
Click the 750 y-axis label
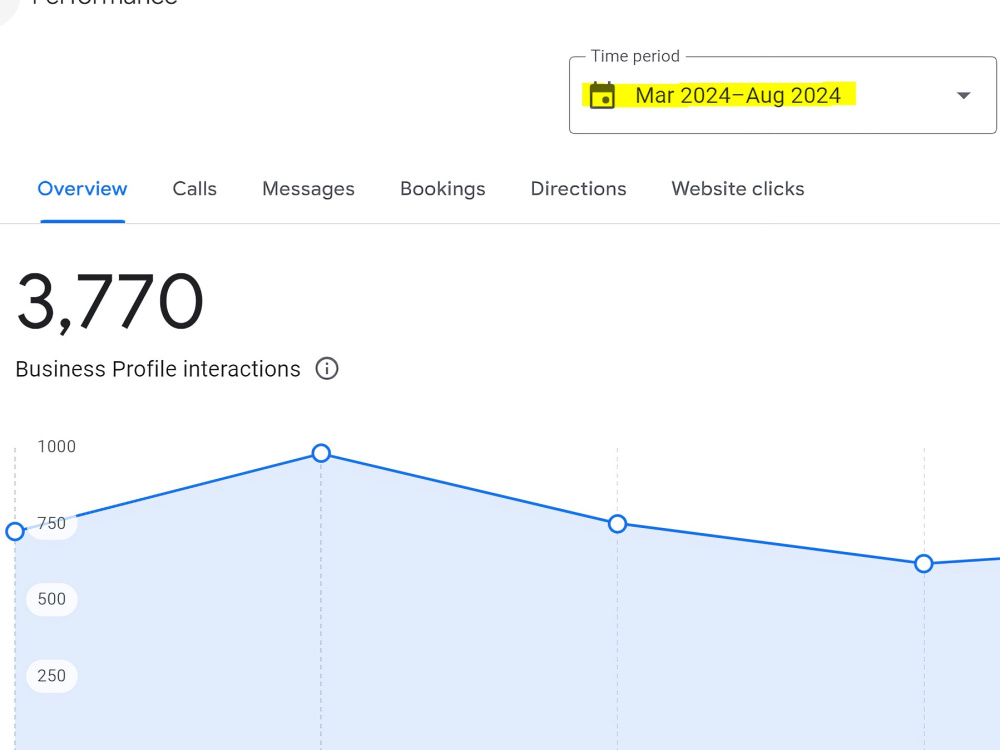point(52,524)
